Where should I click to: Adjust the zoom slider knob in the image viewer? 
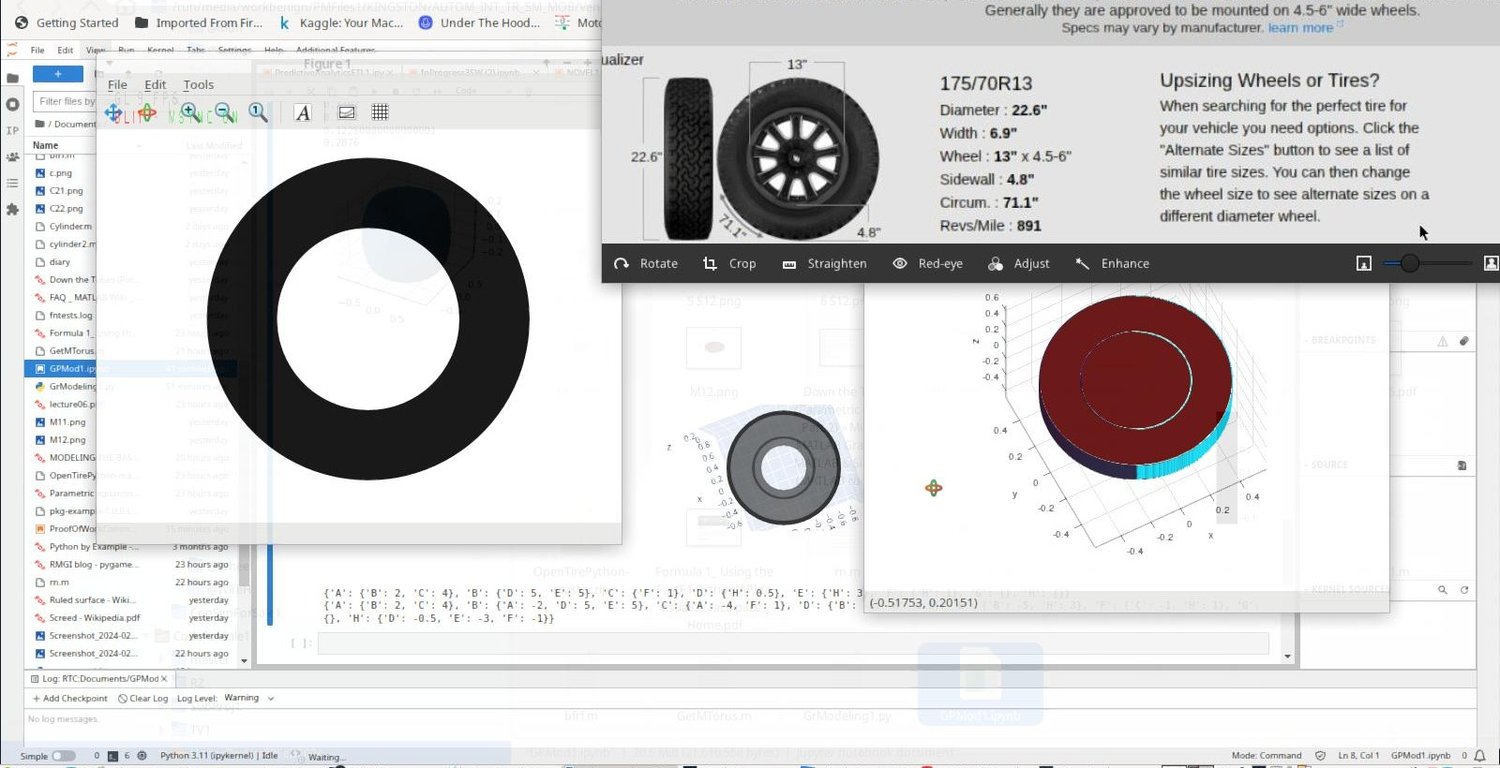[x=1409, y=263]
